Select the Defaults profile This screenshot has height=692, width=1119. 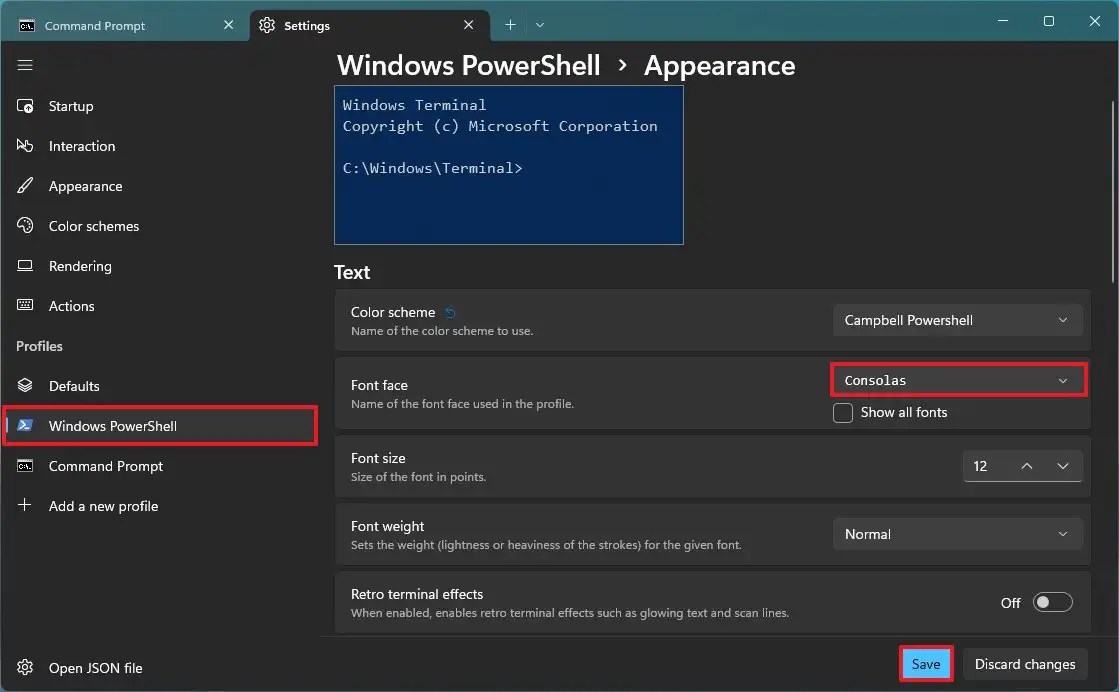[73, 386]
